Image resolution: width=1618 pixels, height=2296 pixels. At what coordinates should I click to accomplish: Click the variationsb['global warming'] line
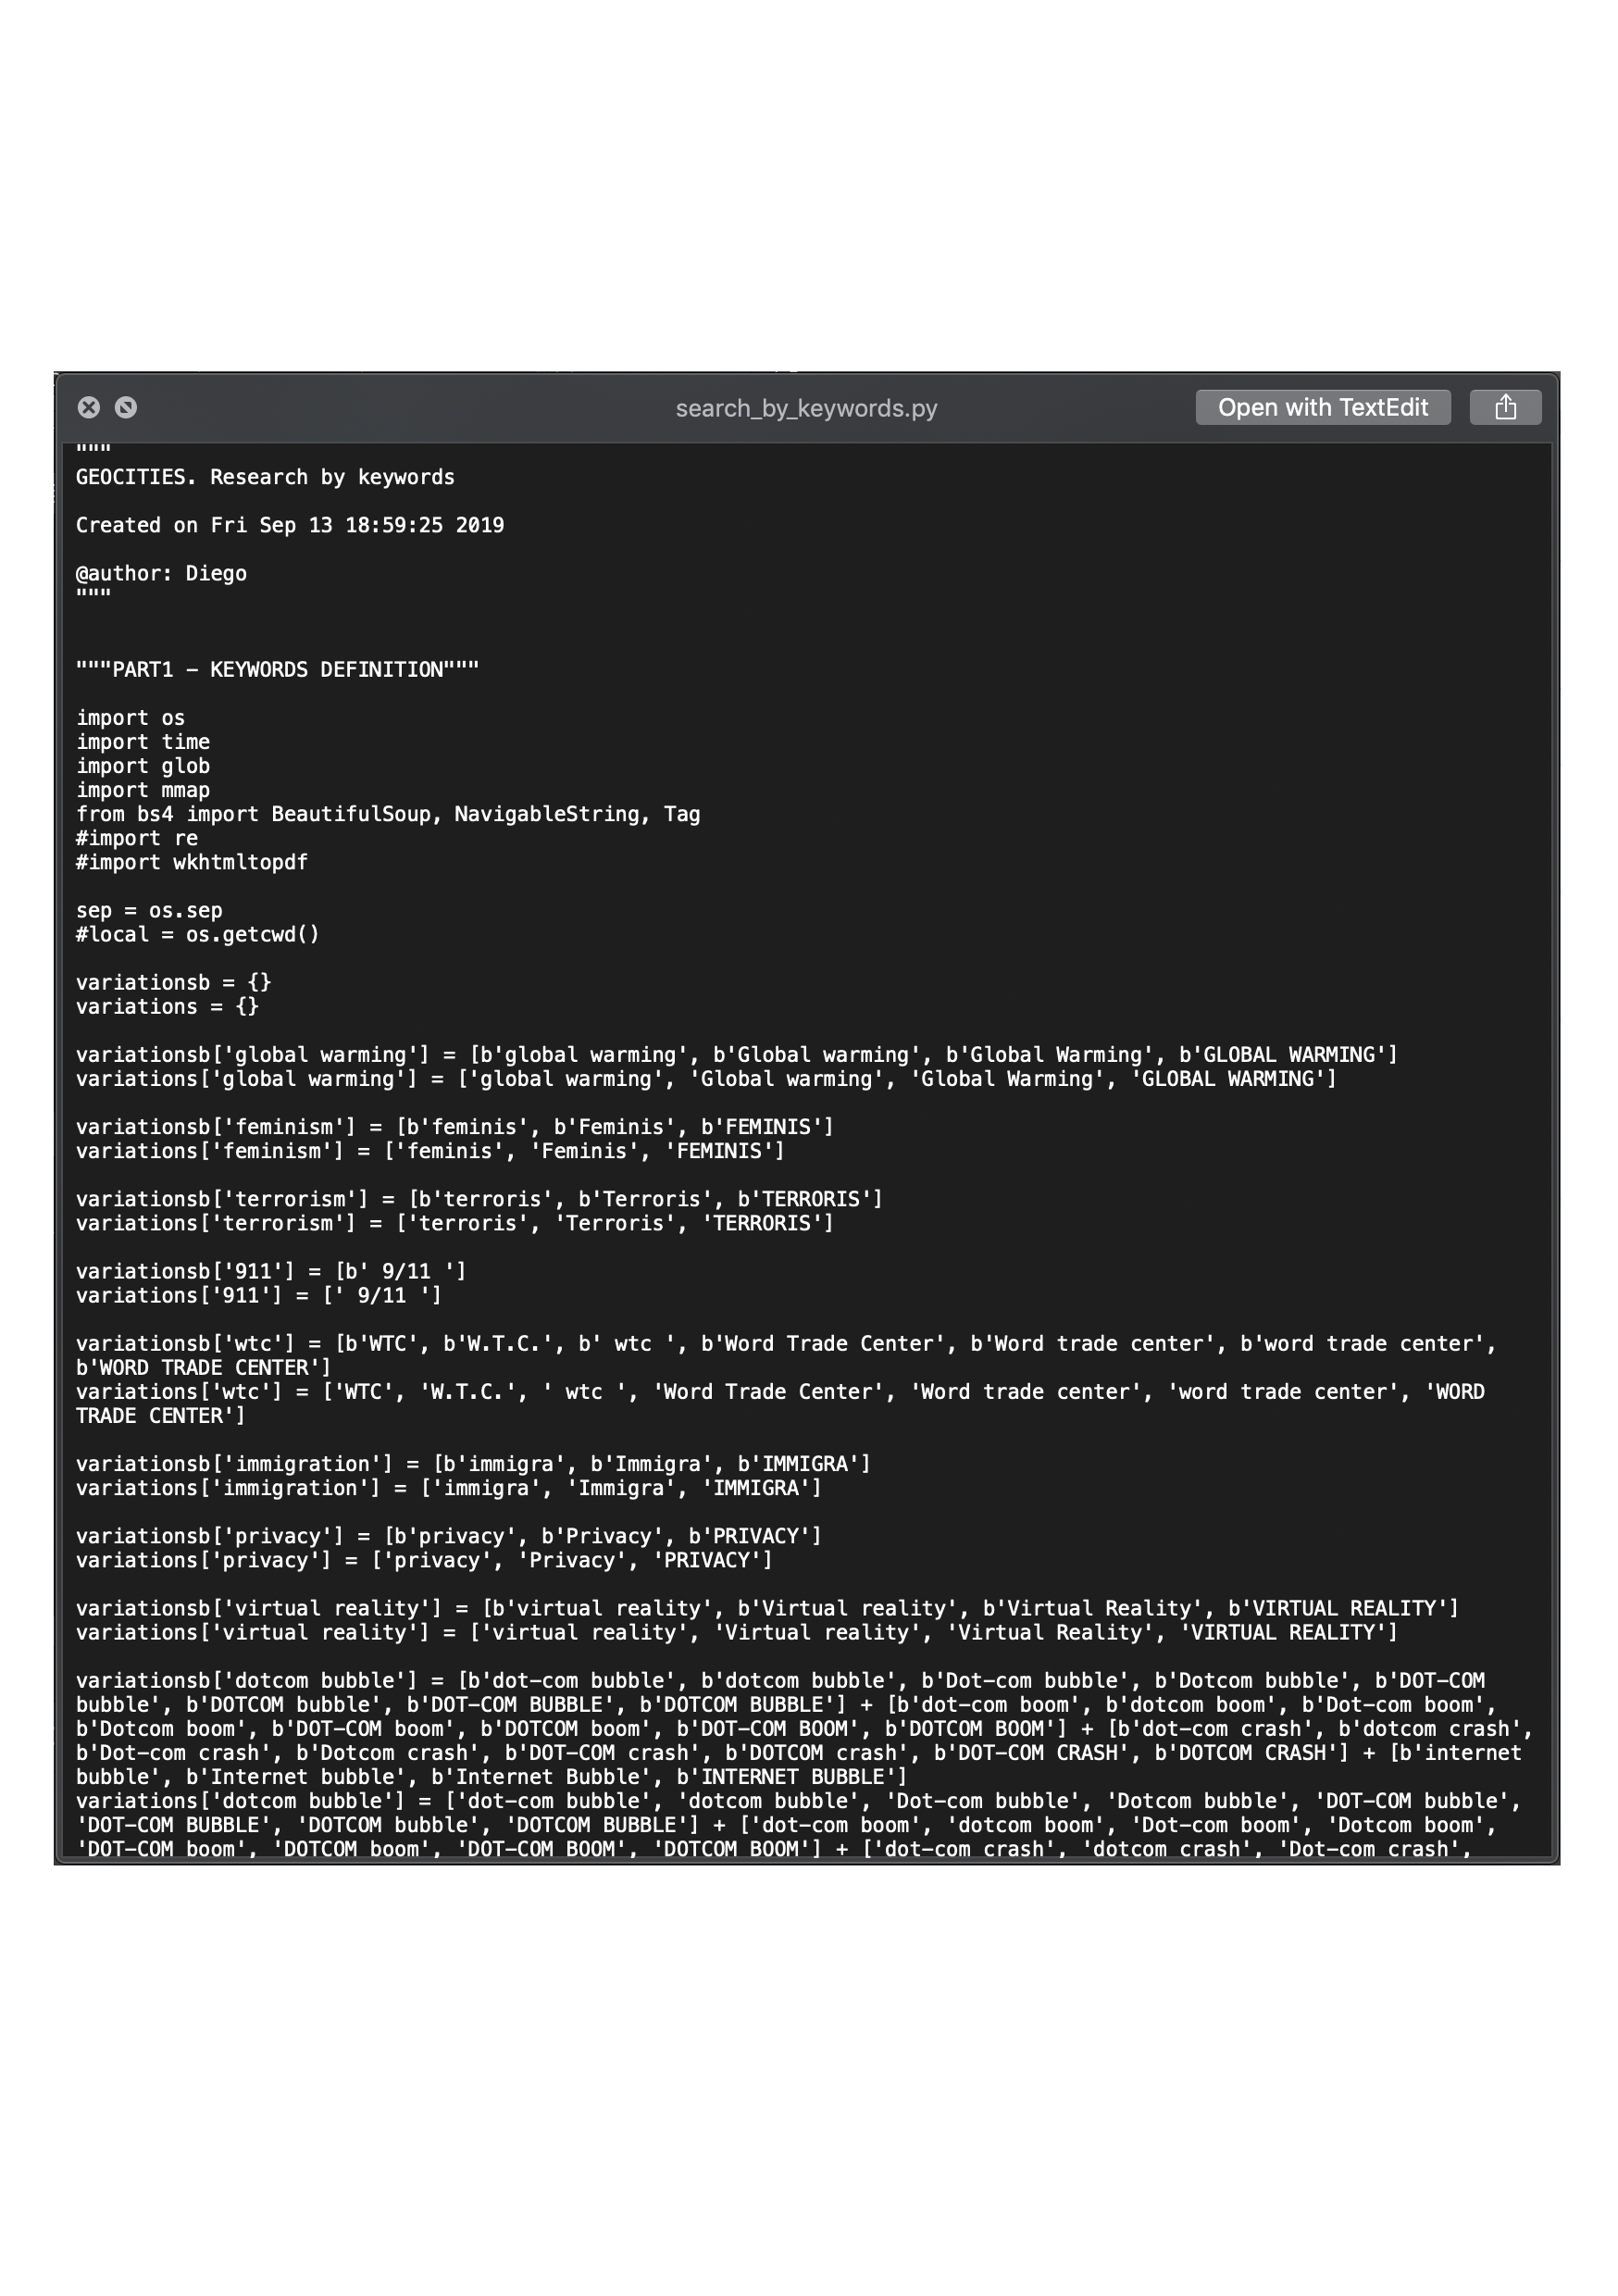pos(737,1055)
